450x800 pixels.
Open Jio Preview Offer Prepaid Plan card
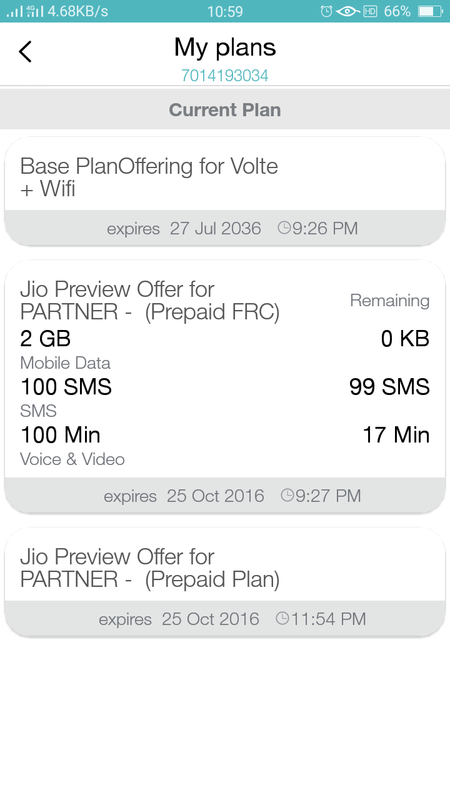[225, 582]
